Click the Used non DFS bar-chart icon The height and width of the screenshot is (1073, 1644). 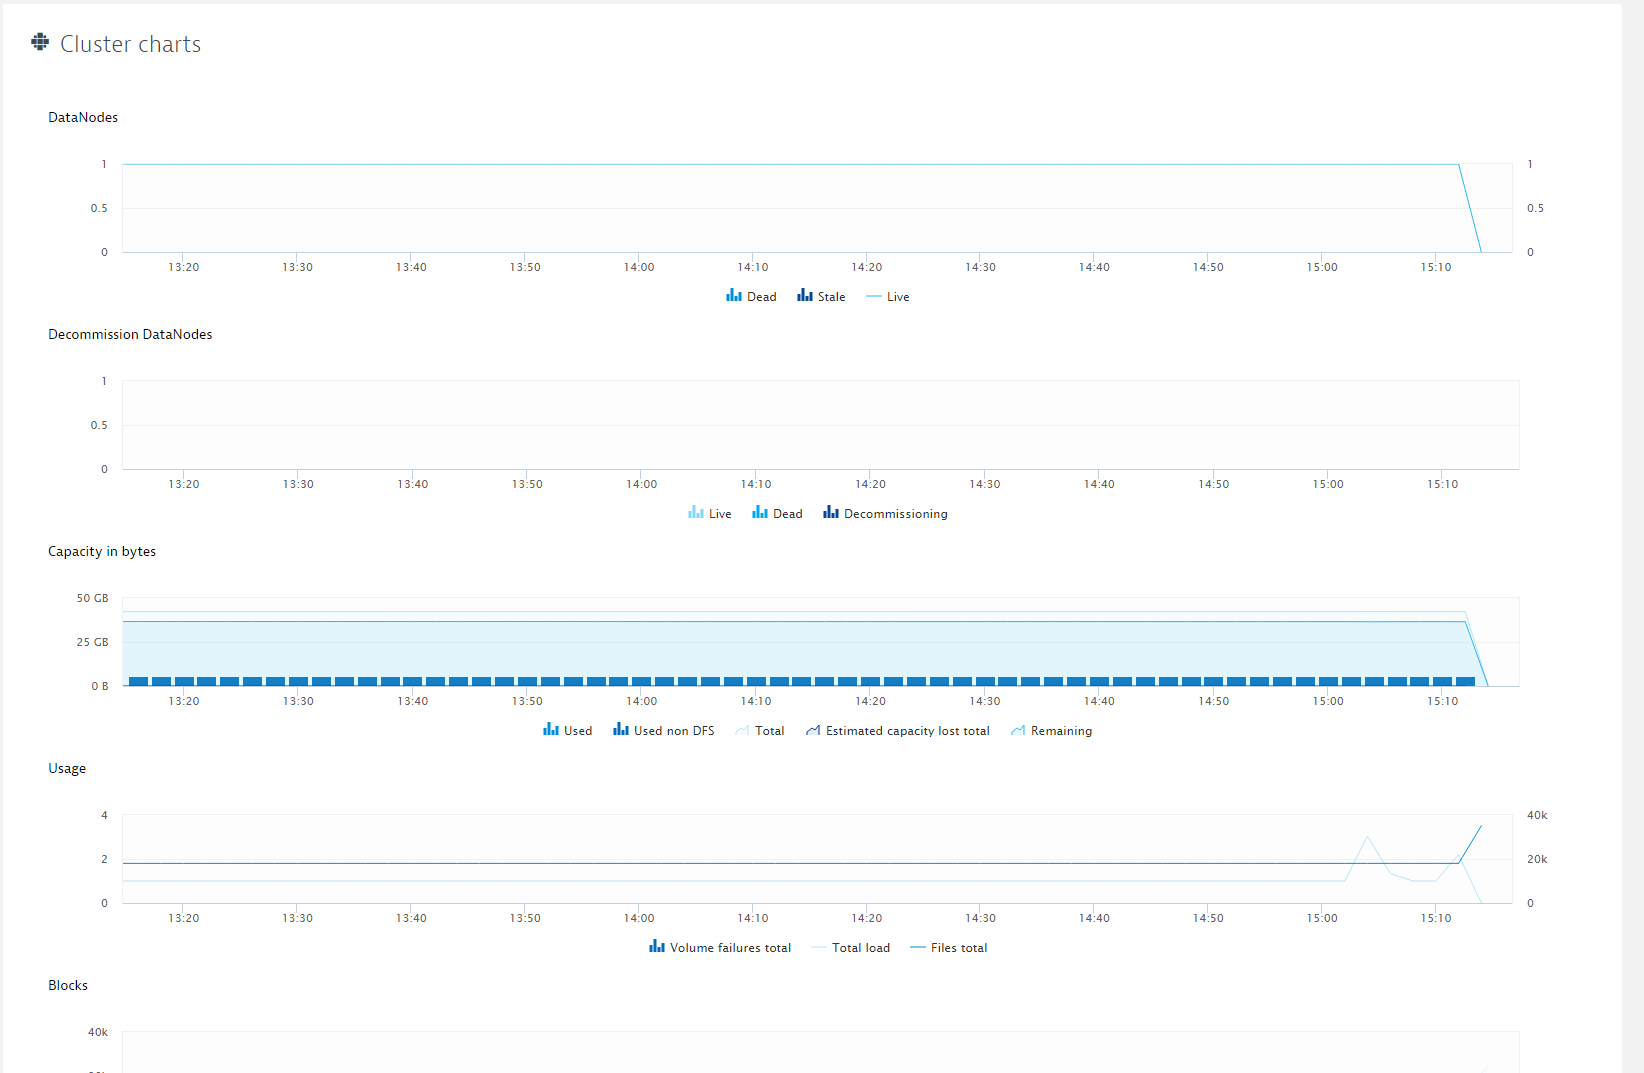point(621,730)
